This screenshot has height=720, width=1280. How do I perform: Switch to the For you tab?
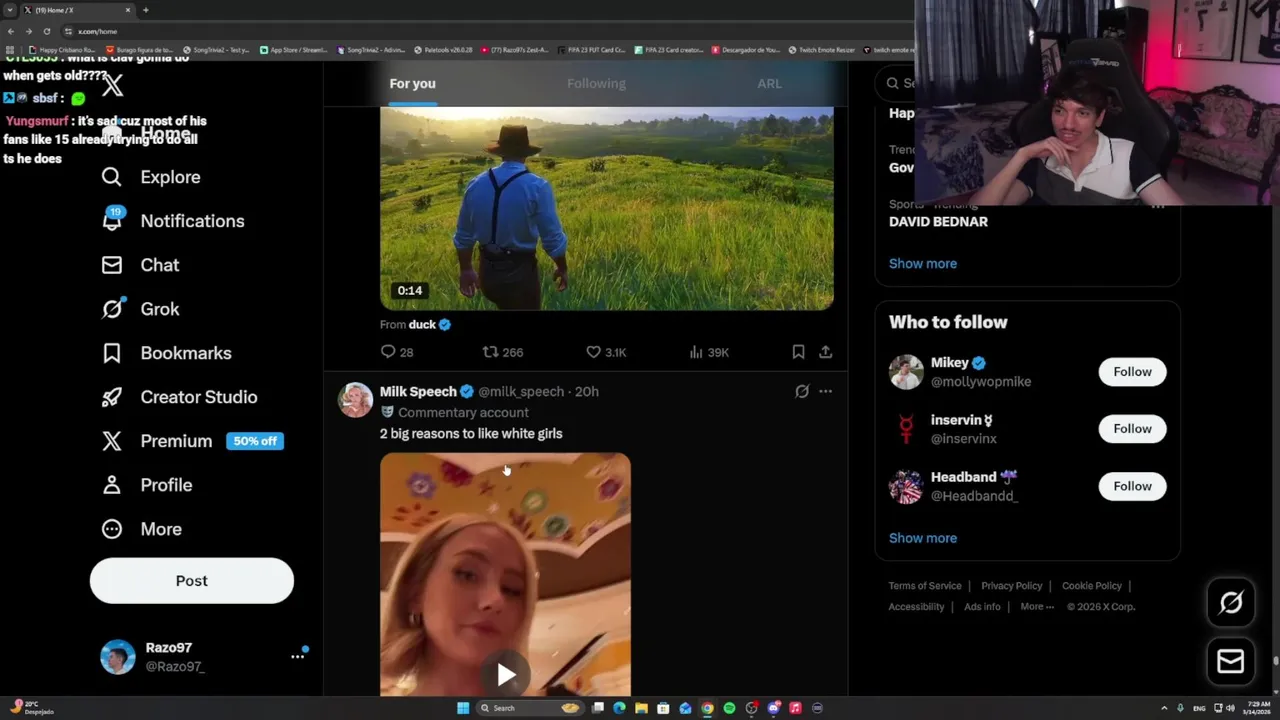[412, 84]
